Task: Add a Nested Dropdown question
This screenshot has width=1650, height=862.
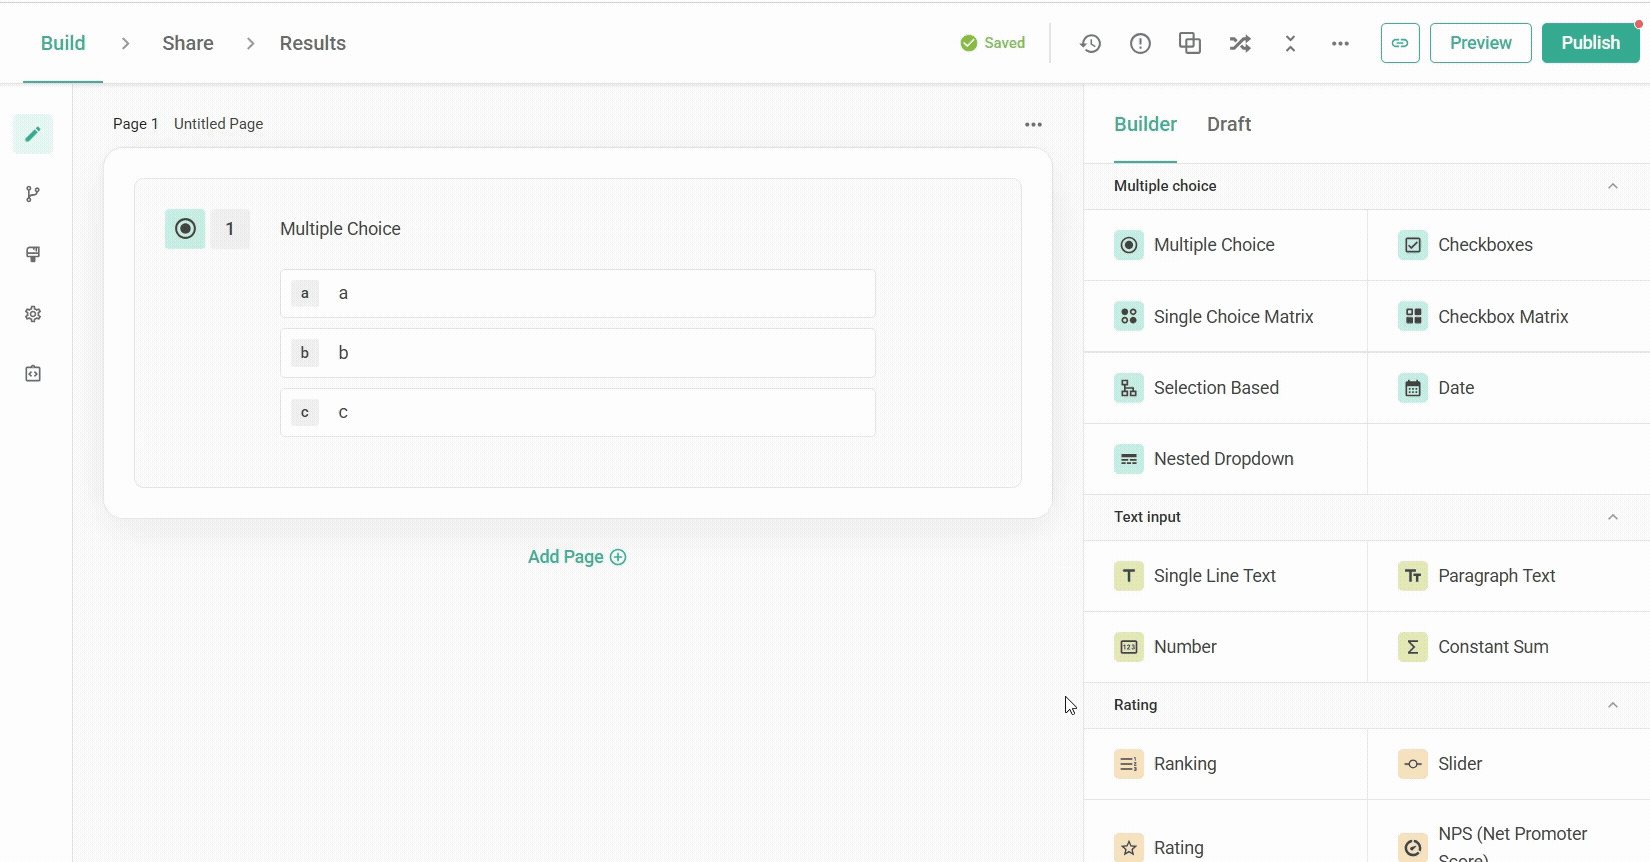Action: click(x=1225, y=459)
